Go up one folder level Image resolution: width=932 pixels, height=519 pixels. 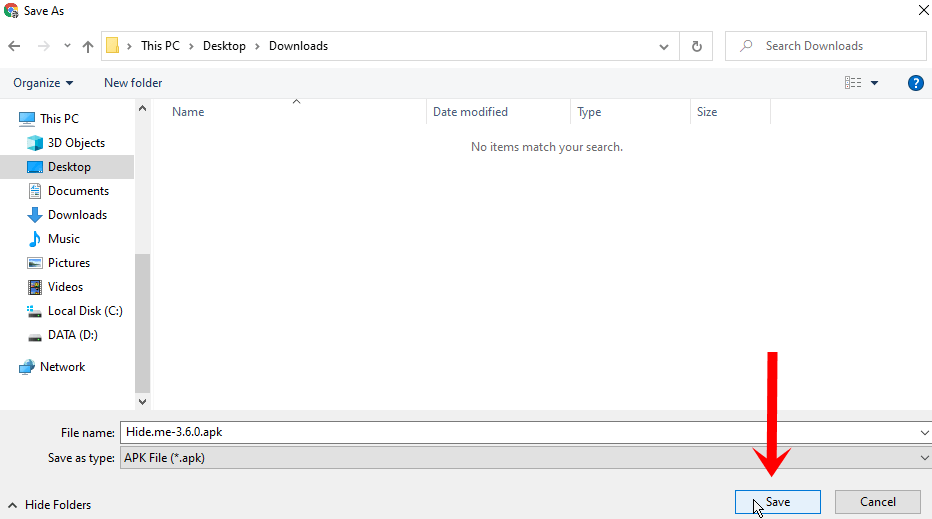88,46
